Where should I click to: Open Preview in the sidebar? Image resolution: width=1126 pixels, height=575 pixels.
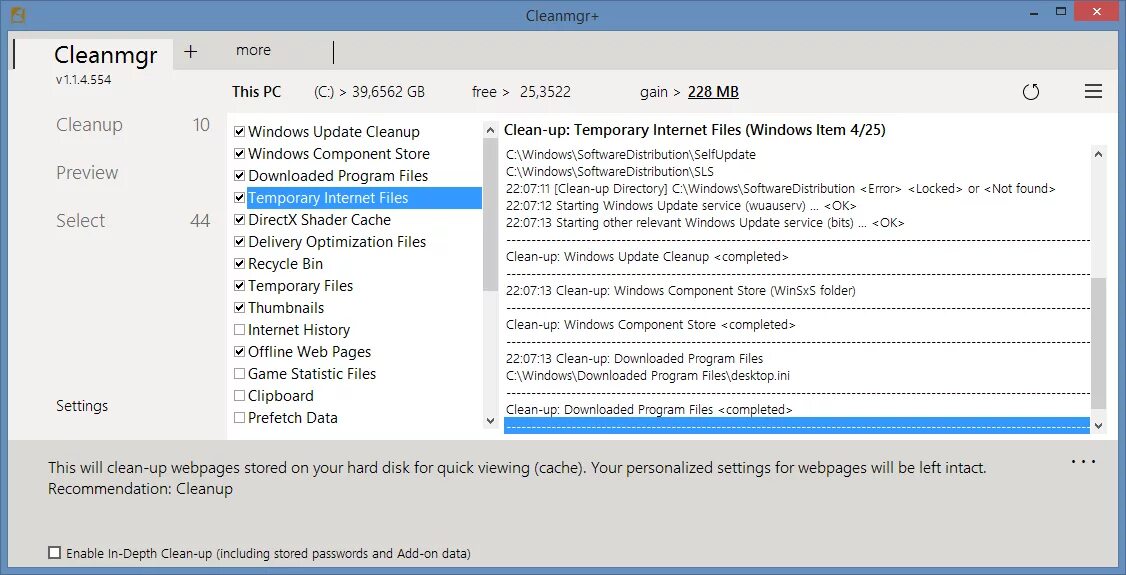tap(87, 173)
